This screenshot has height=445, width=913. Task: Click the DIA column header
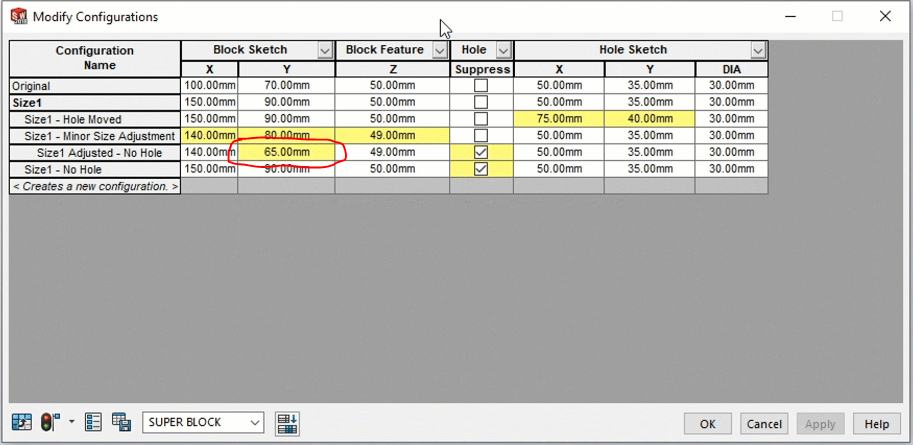pos(731,69)
